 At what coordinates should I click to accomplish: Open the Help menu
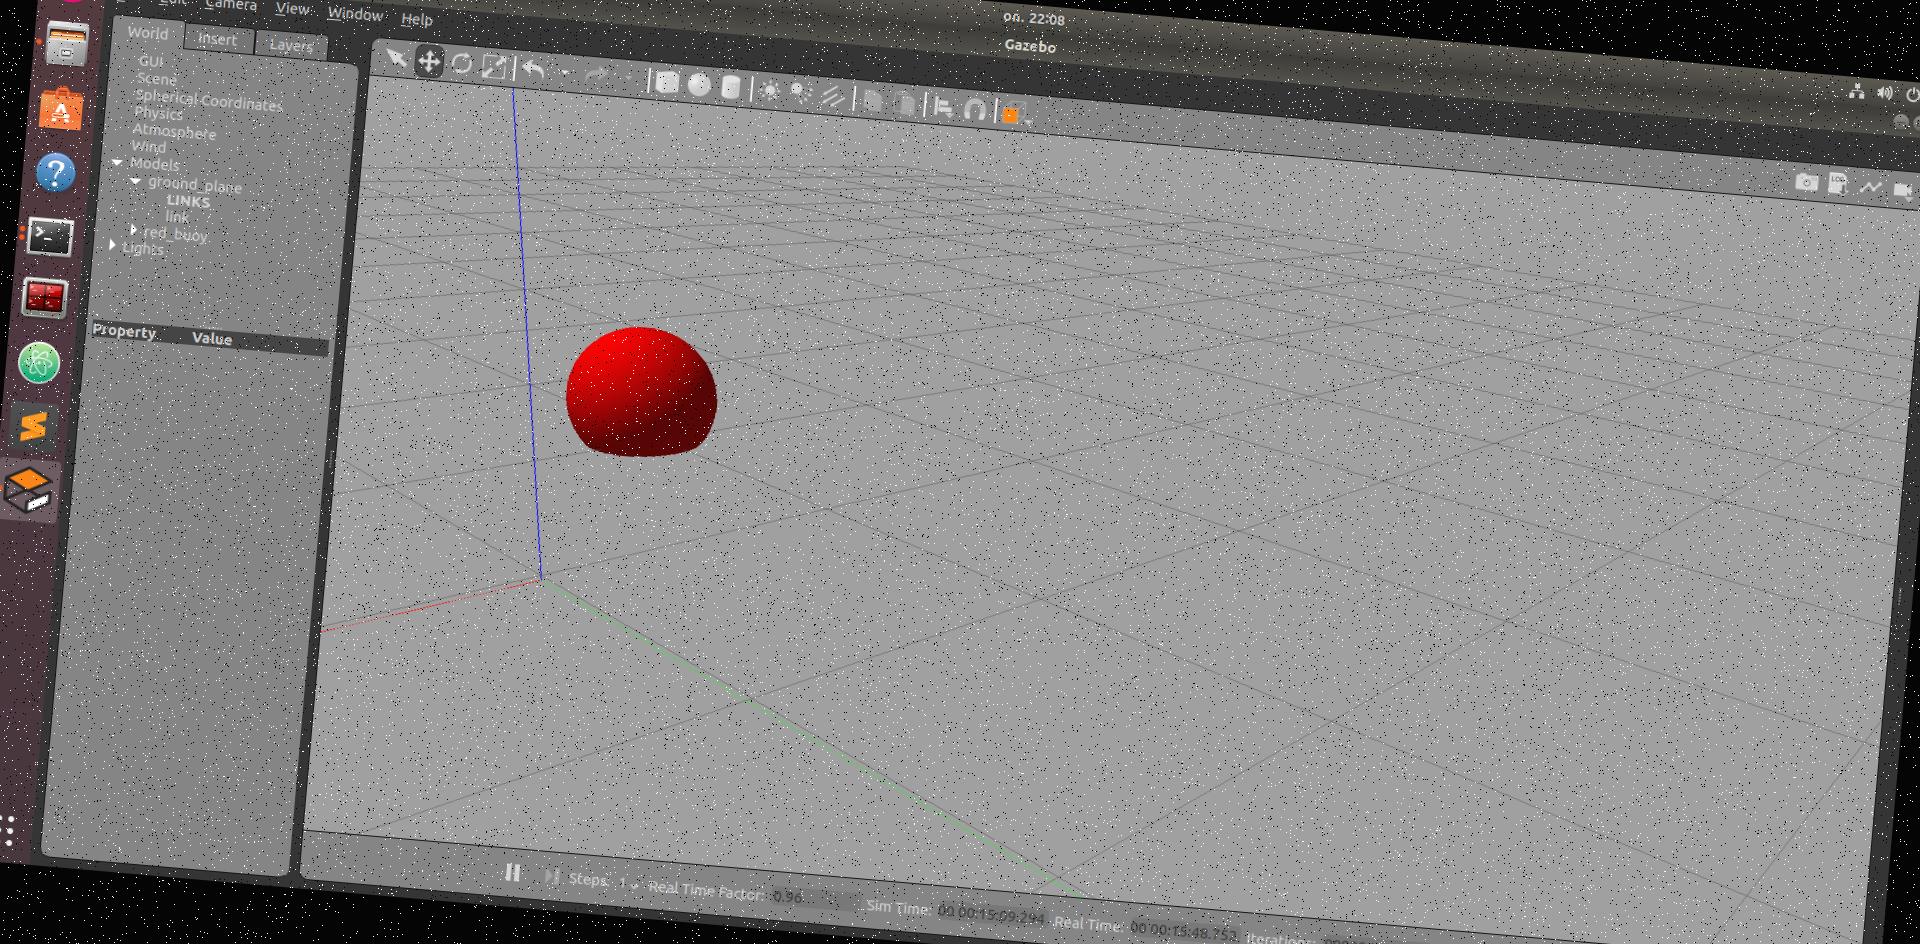tap(417, 19)
